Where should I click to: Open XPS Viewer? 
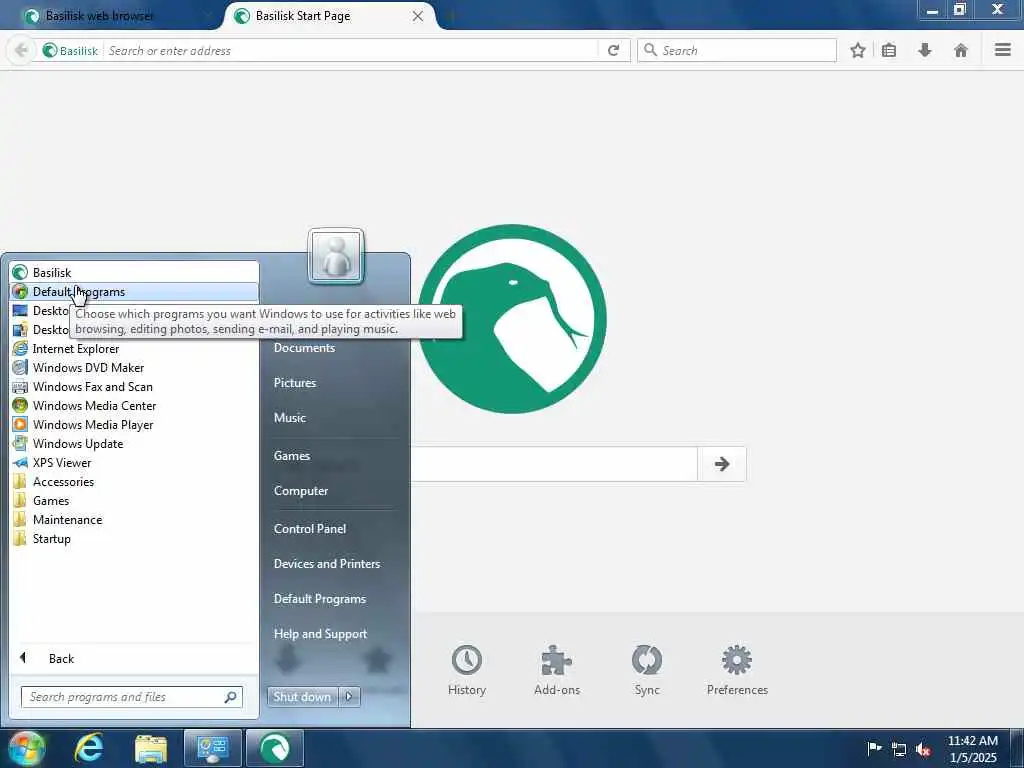(134, 462)
